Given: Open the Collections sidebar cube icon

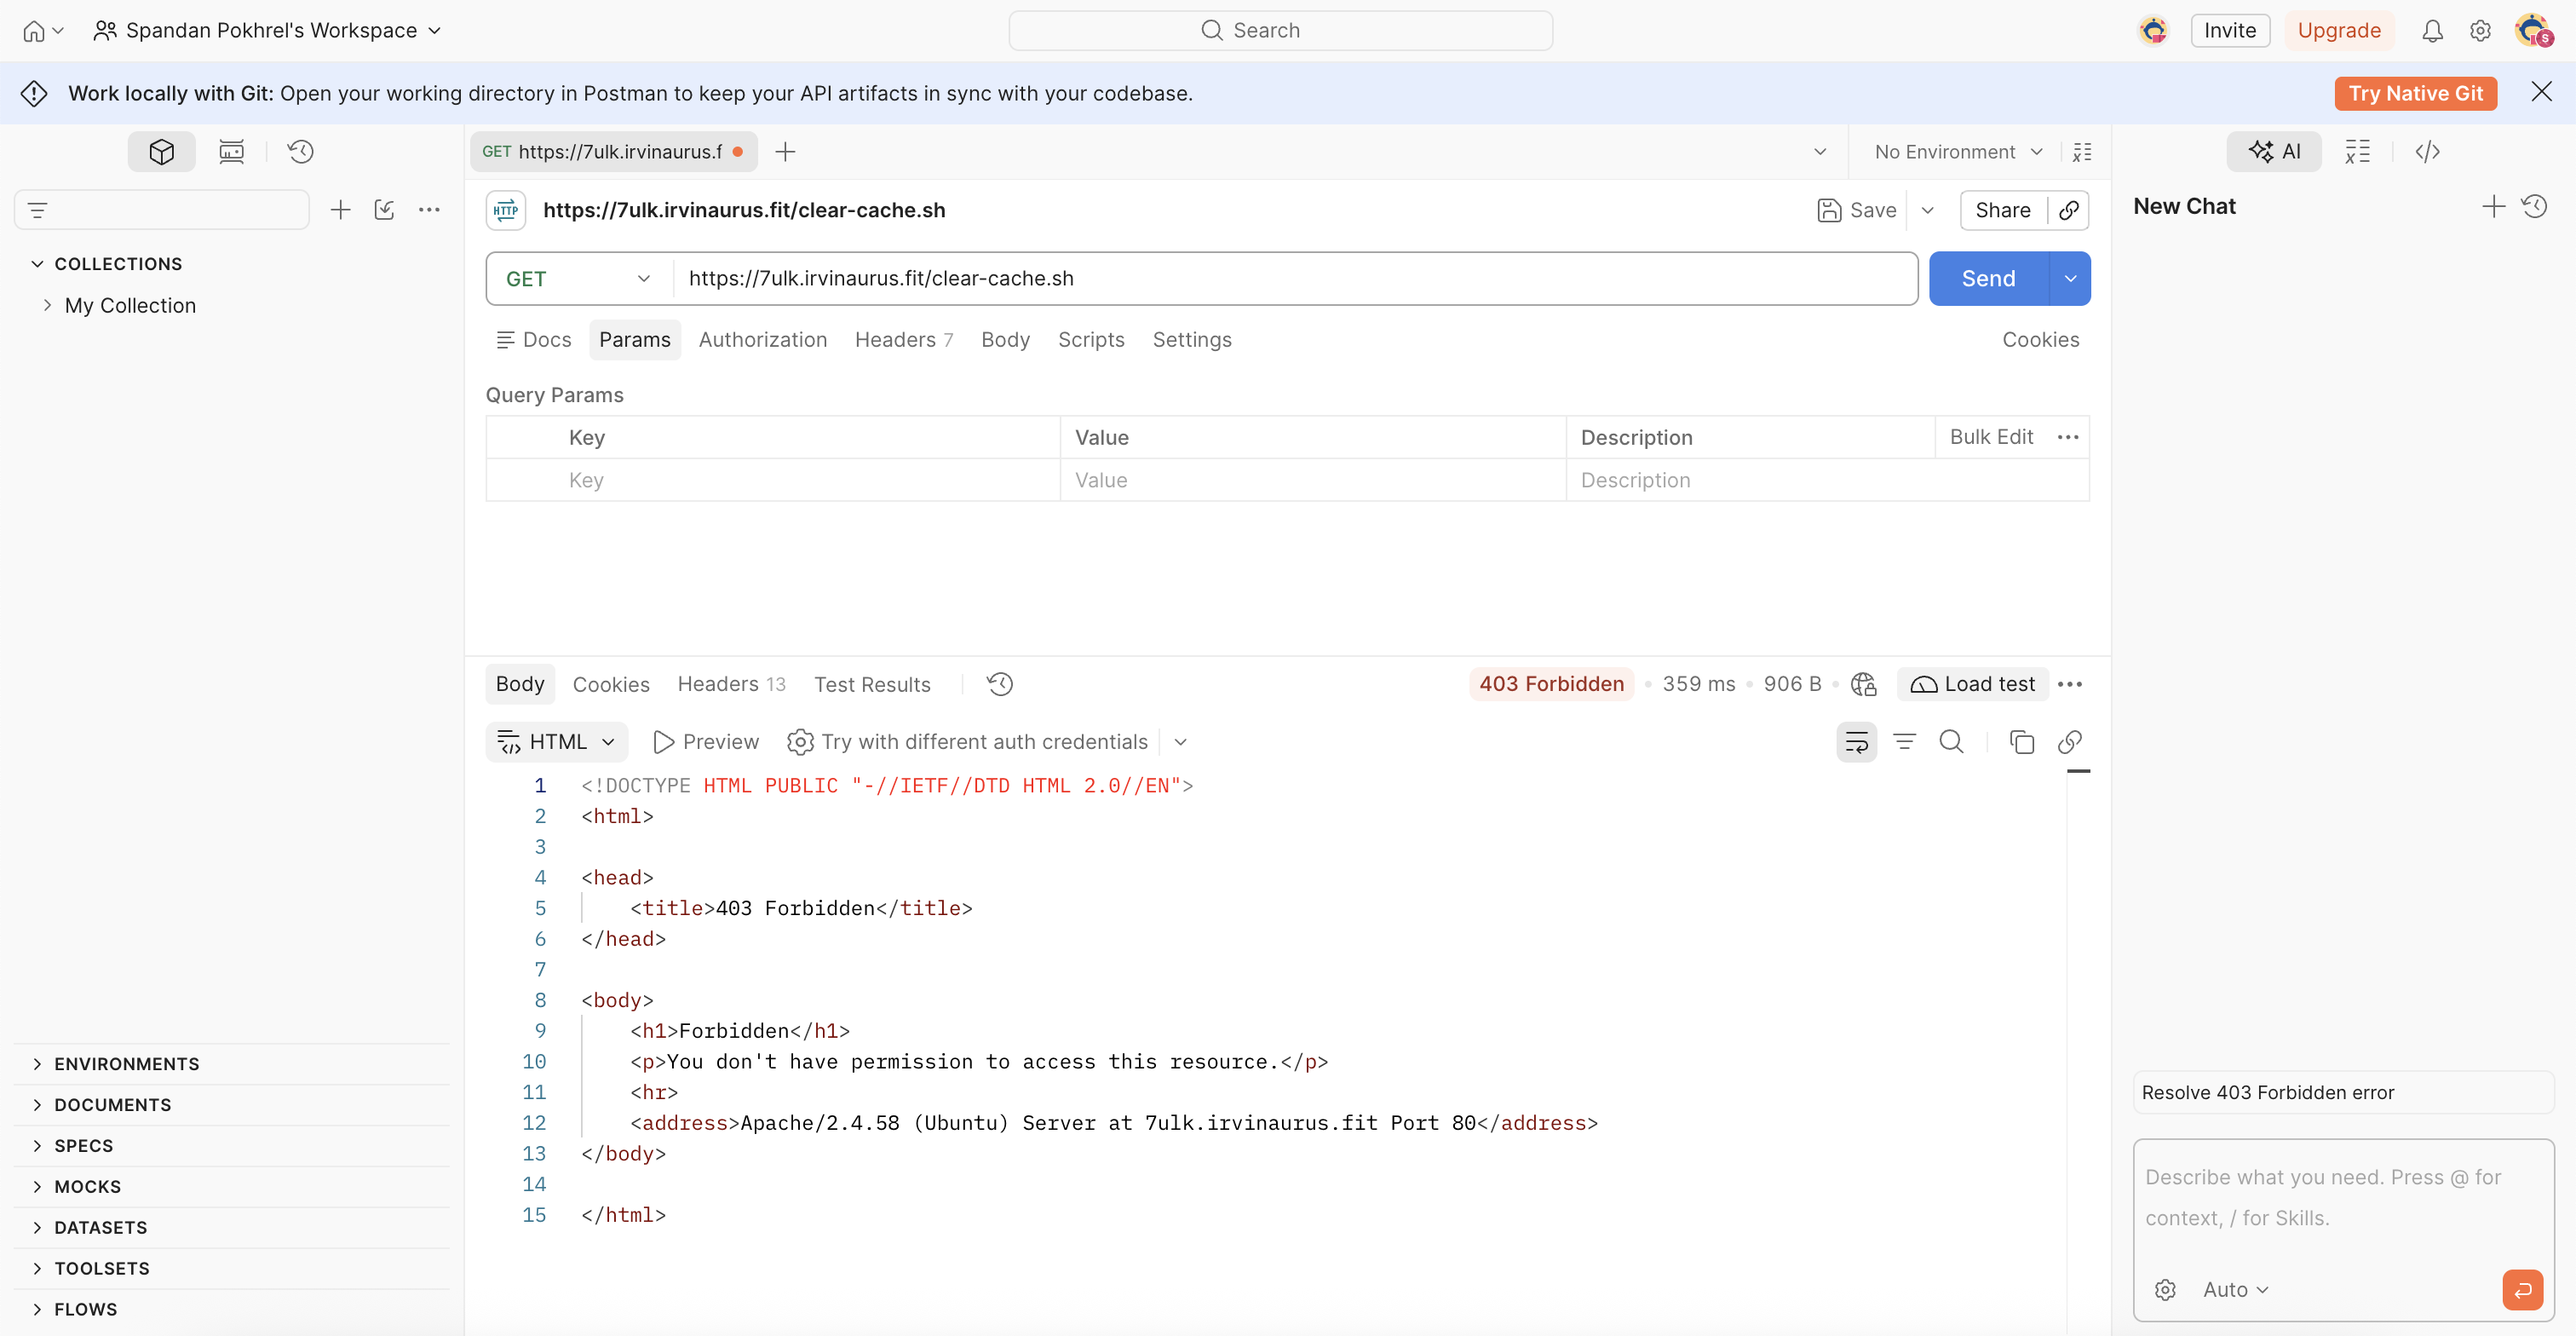Looking at the screenshot, I should click(x=161, y=151).
